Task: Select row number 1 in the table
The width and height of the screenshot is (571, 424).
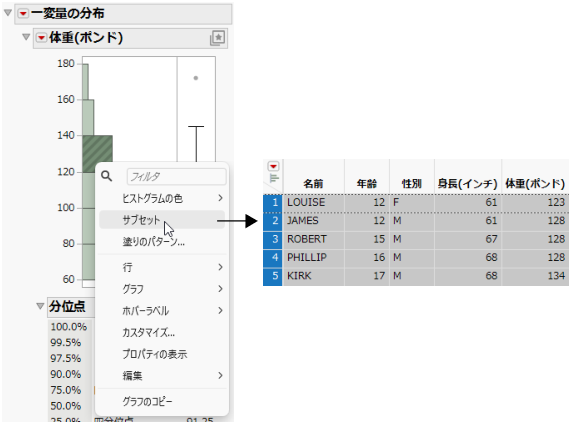Action: click(273, 203)
